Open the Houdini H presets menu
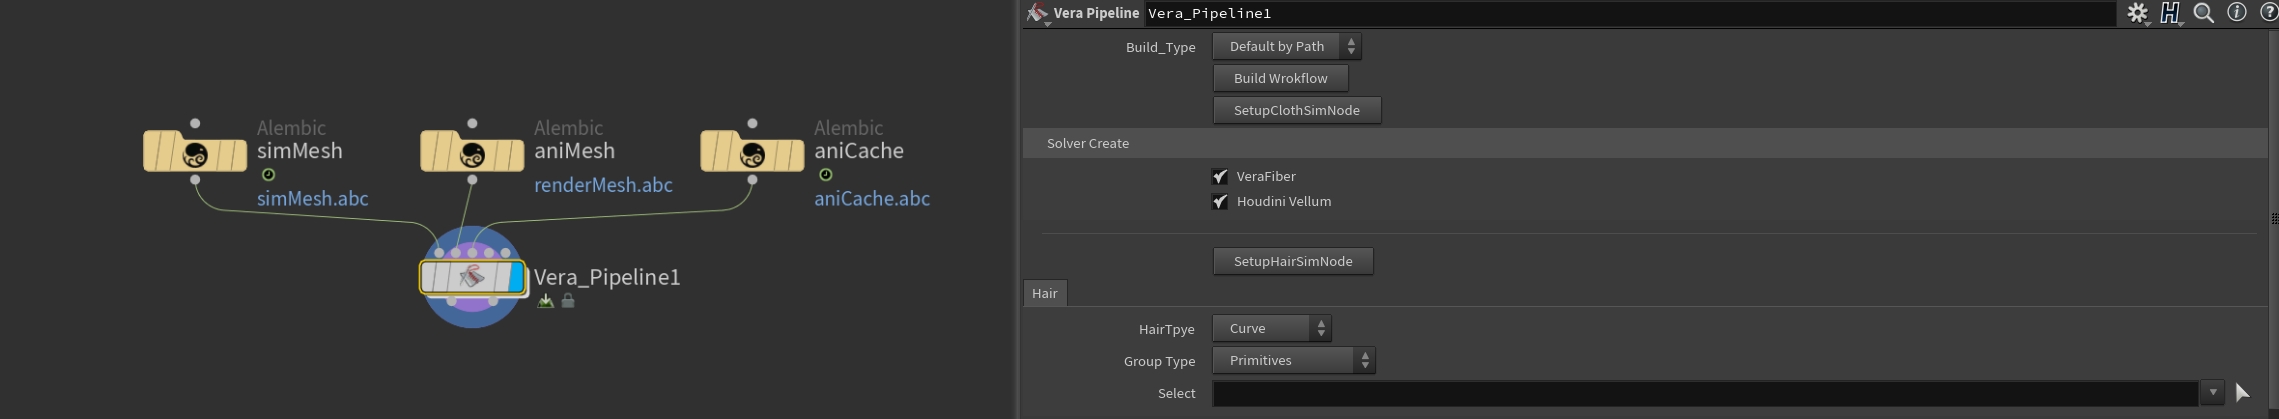Viewport: 2279px width, 419px height. pyautogui.click(x=2170, y=13)
